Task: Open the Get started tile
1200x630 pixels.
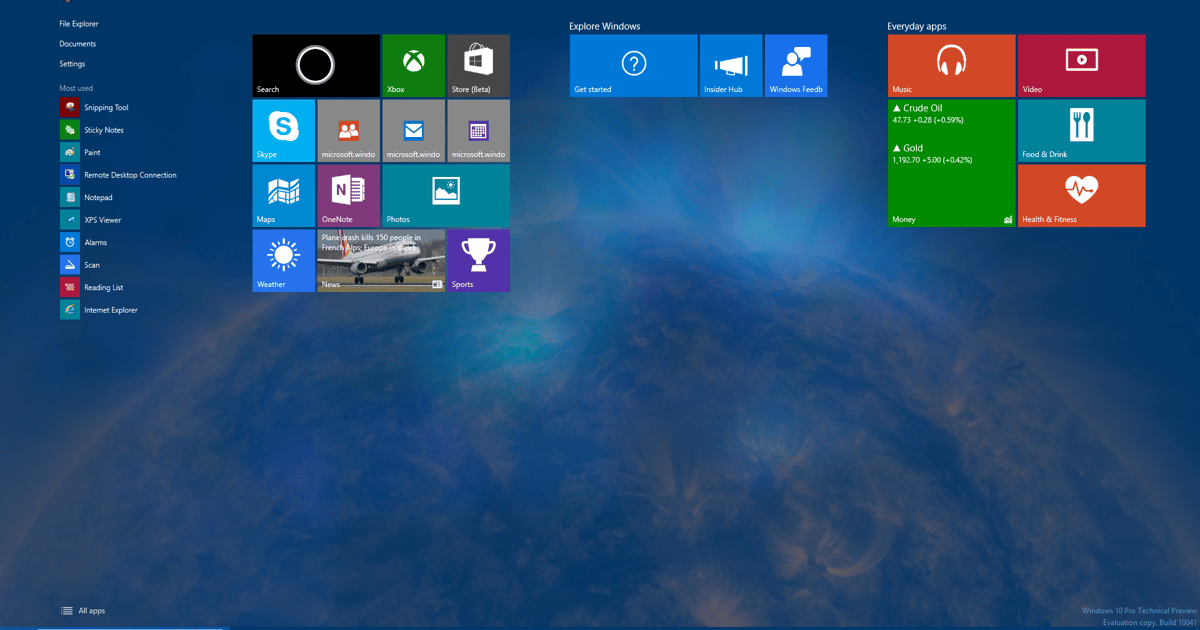Action: tap(633, 65)
